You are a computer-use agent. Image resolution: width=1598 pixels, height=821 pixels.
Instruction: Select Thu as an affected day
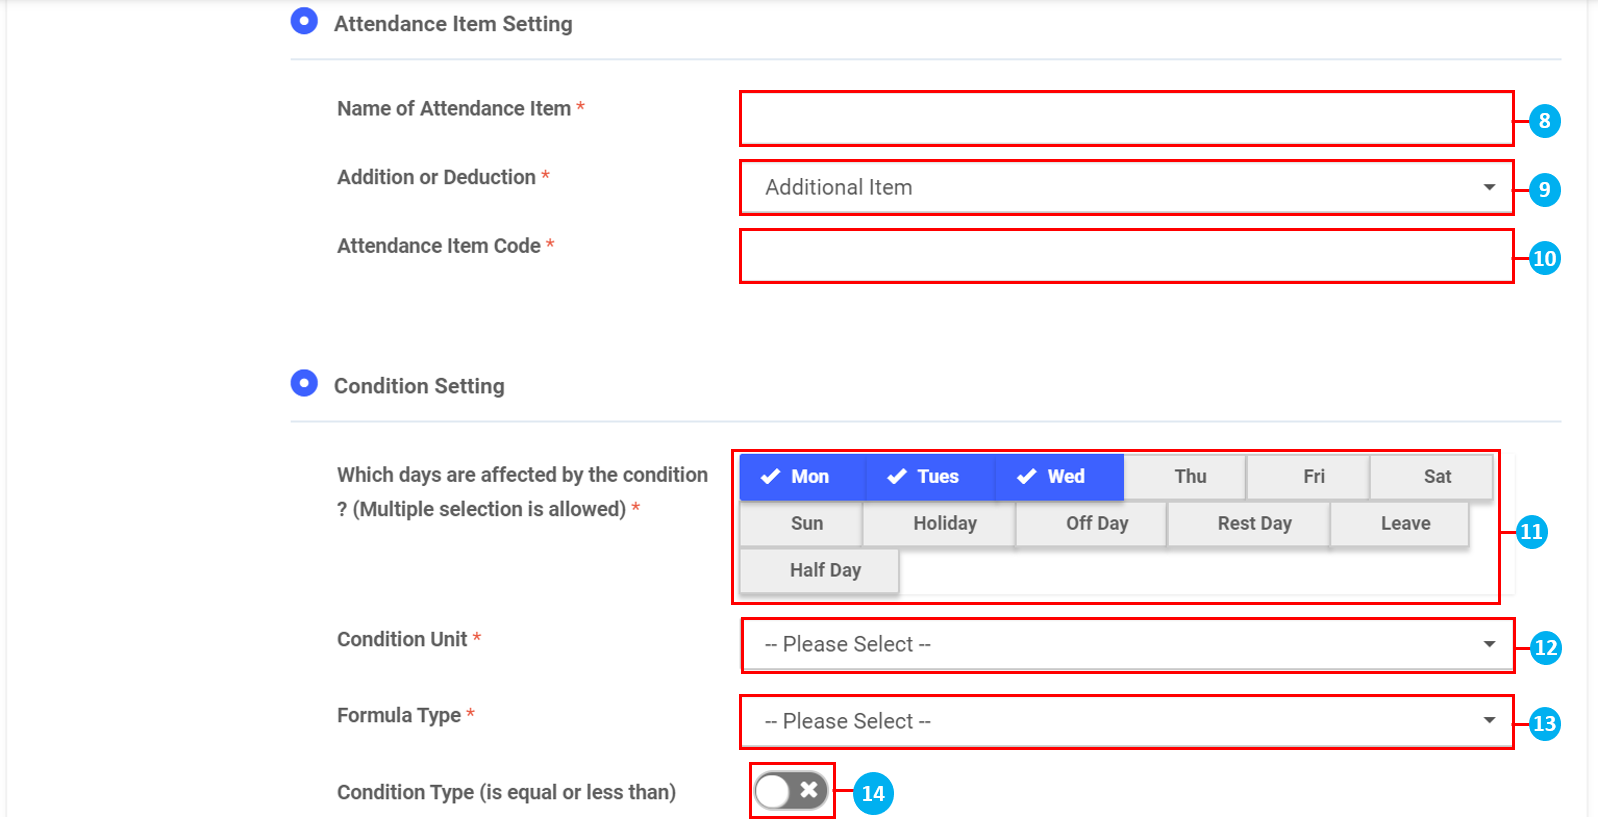[x=1189, y=477]
